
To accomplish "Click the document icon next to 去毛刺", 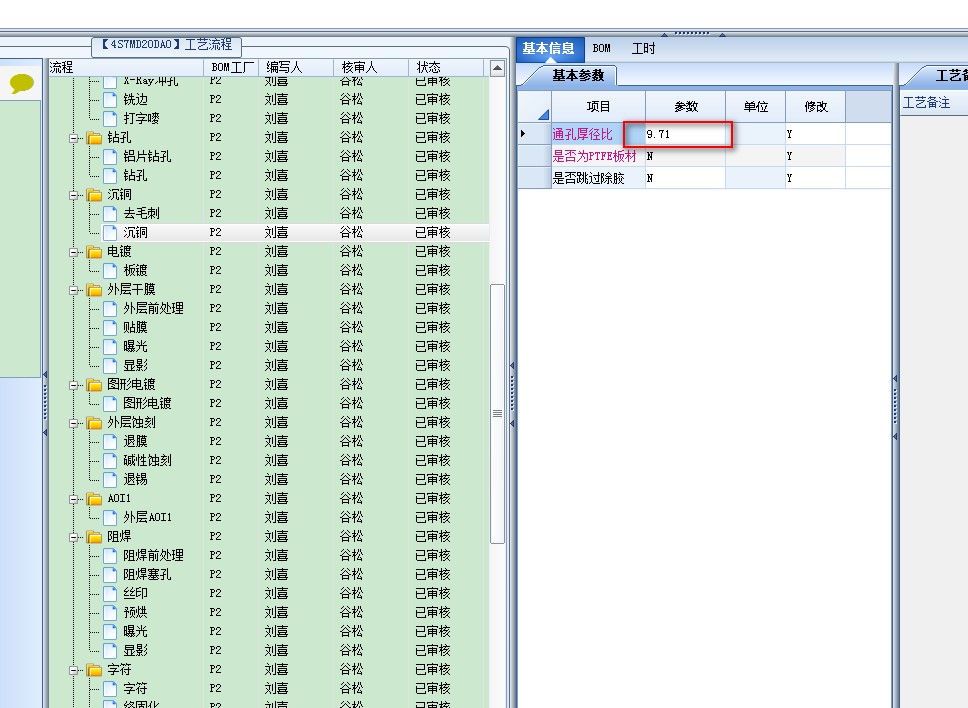I will click(110, 214).
